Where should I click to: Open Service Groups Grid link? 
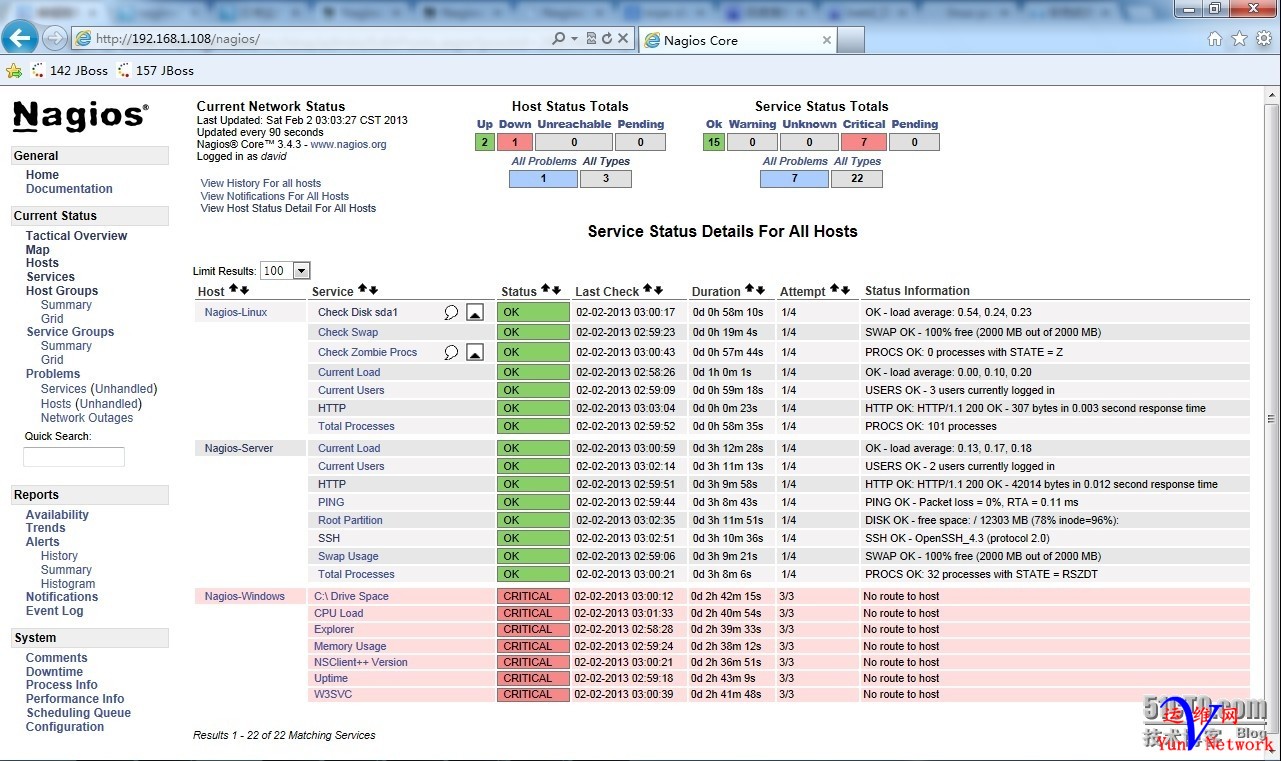point(52,360)
